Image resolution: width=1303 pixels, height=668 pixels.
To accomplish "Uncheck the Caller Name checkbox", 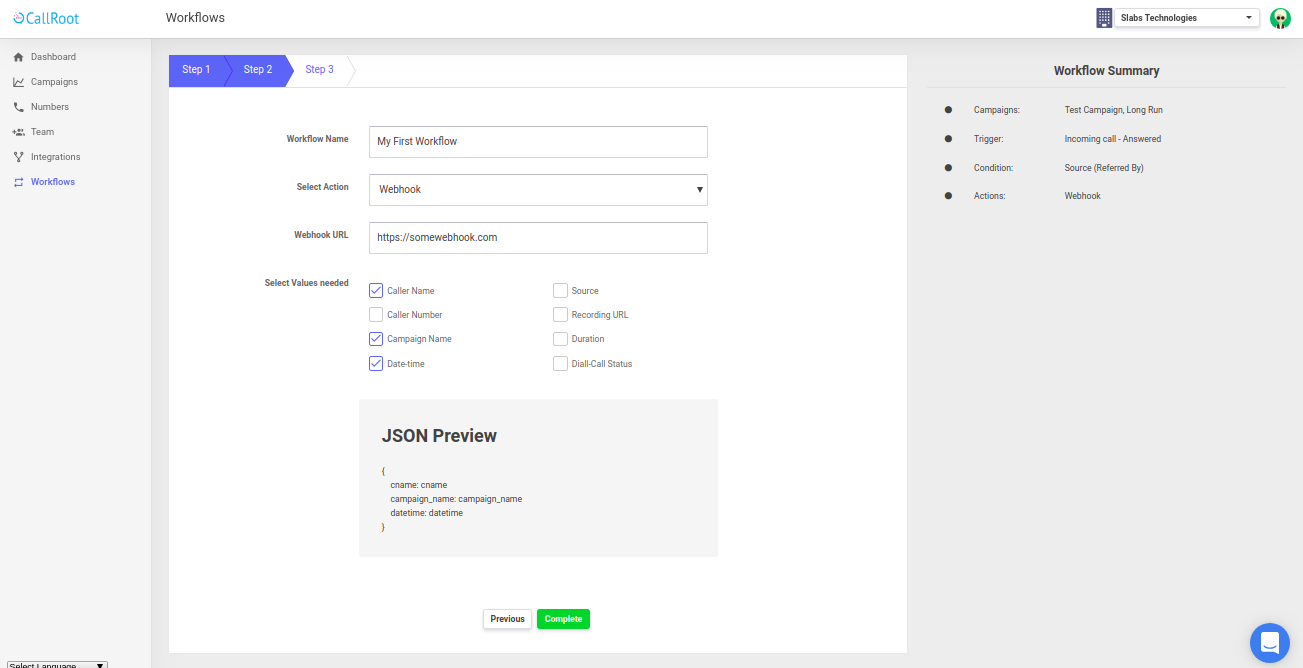I will (x=375, y=290).
